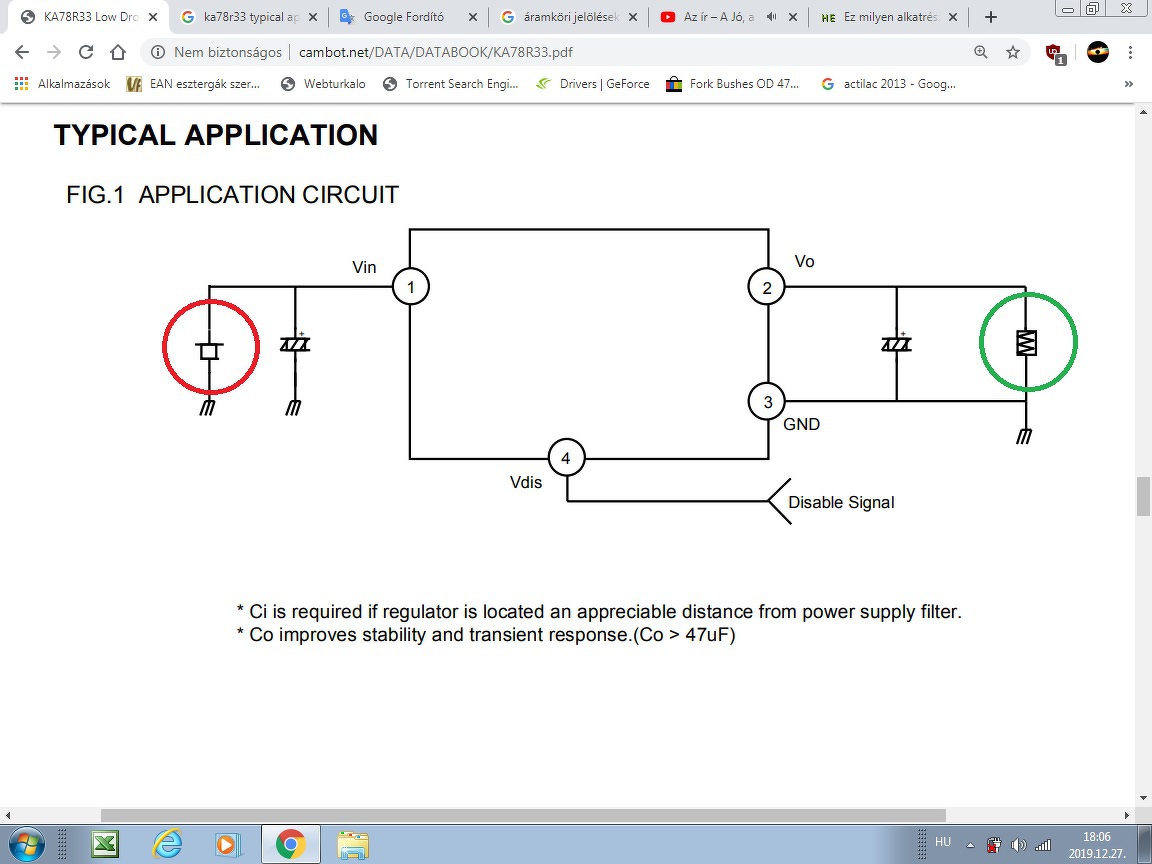Open the media player taskbar icon
Screen dimensions: 1152x864
point(228,844)
